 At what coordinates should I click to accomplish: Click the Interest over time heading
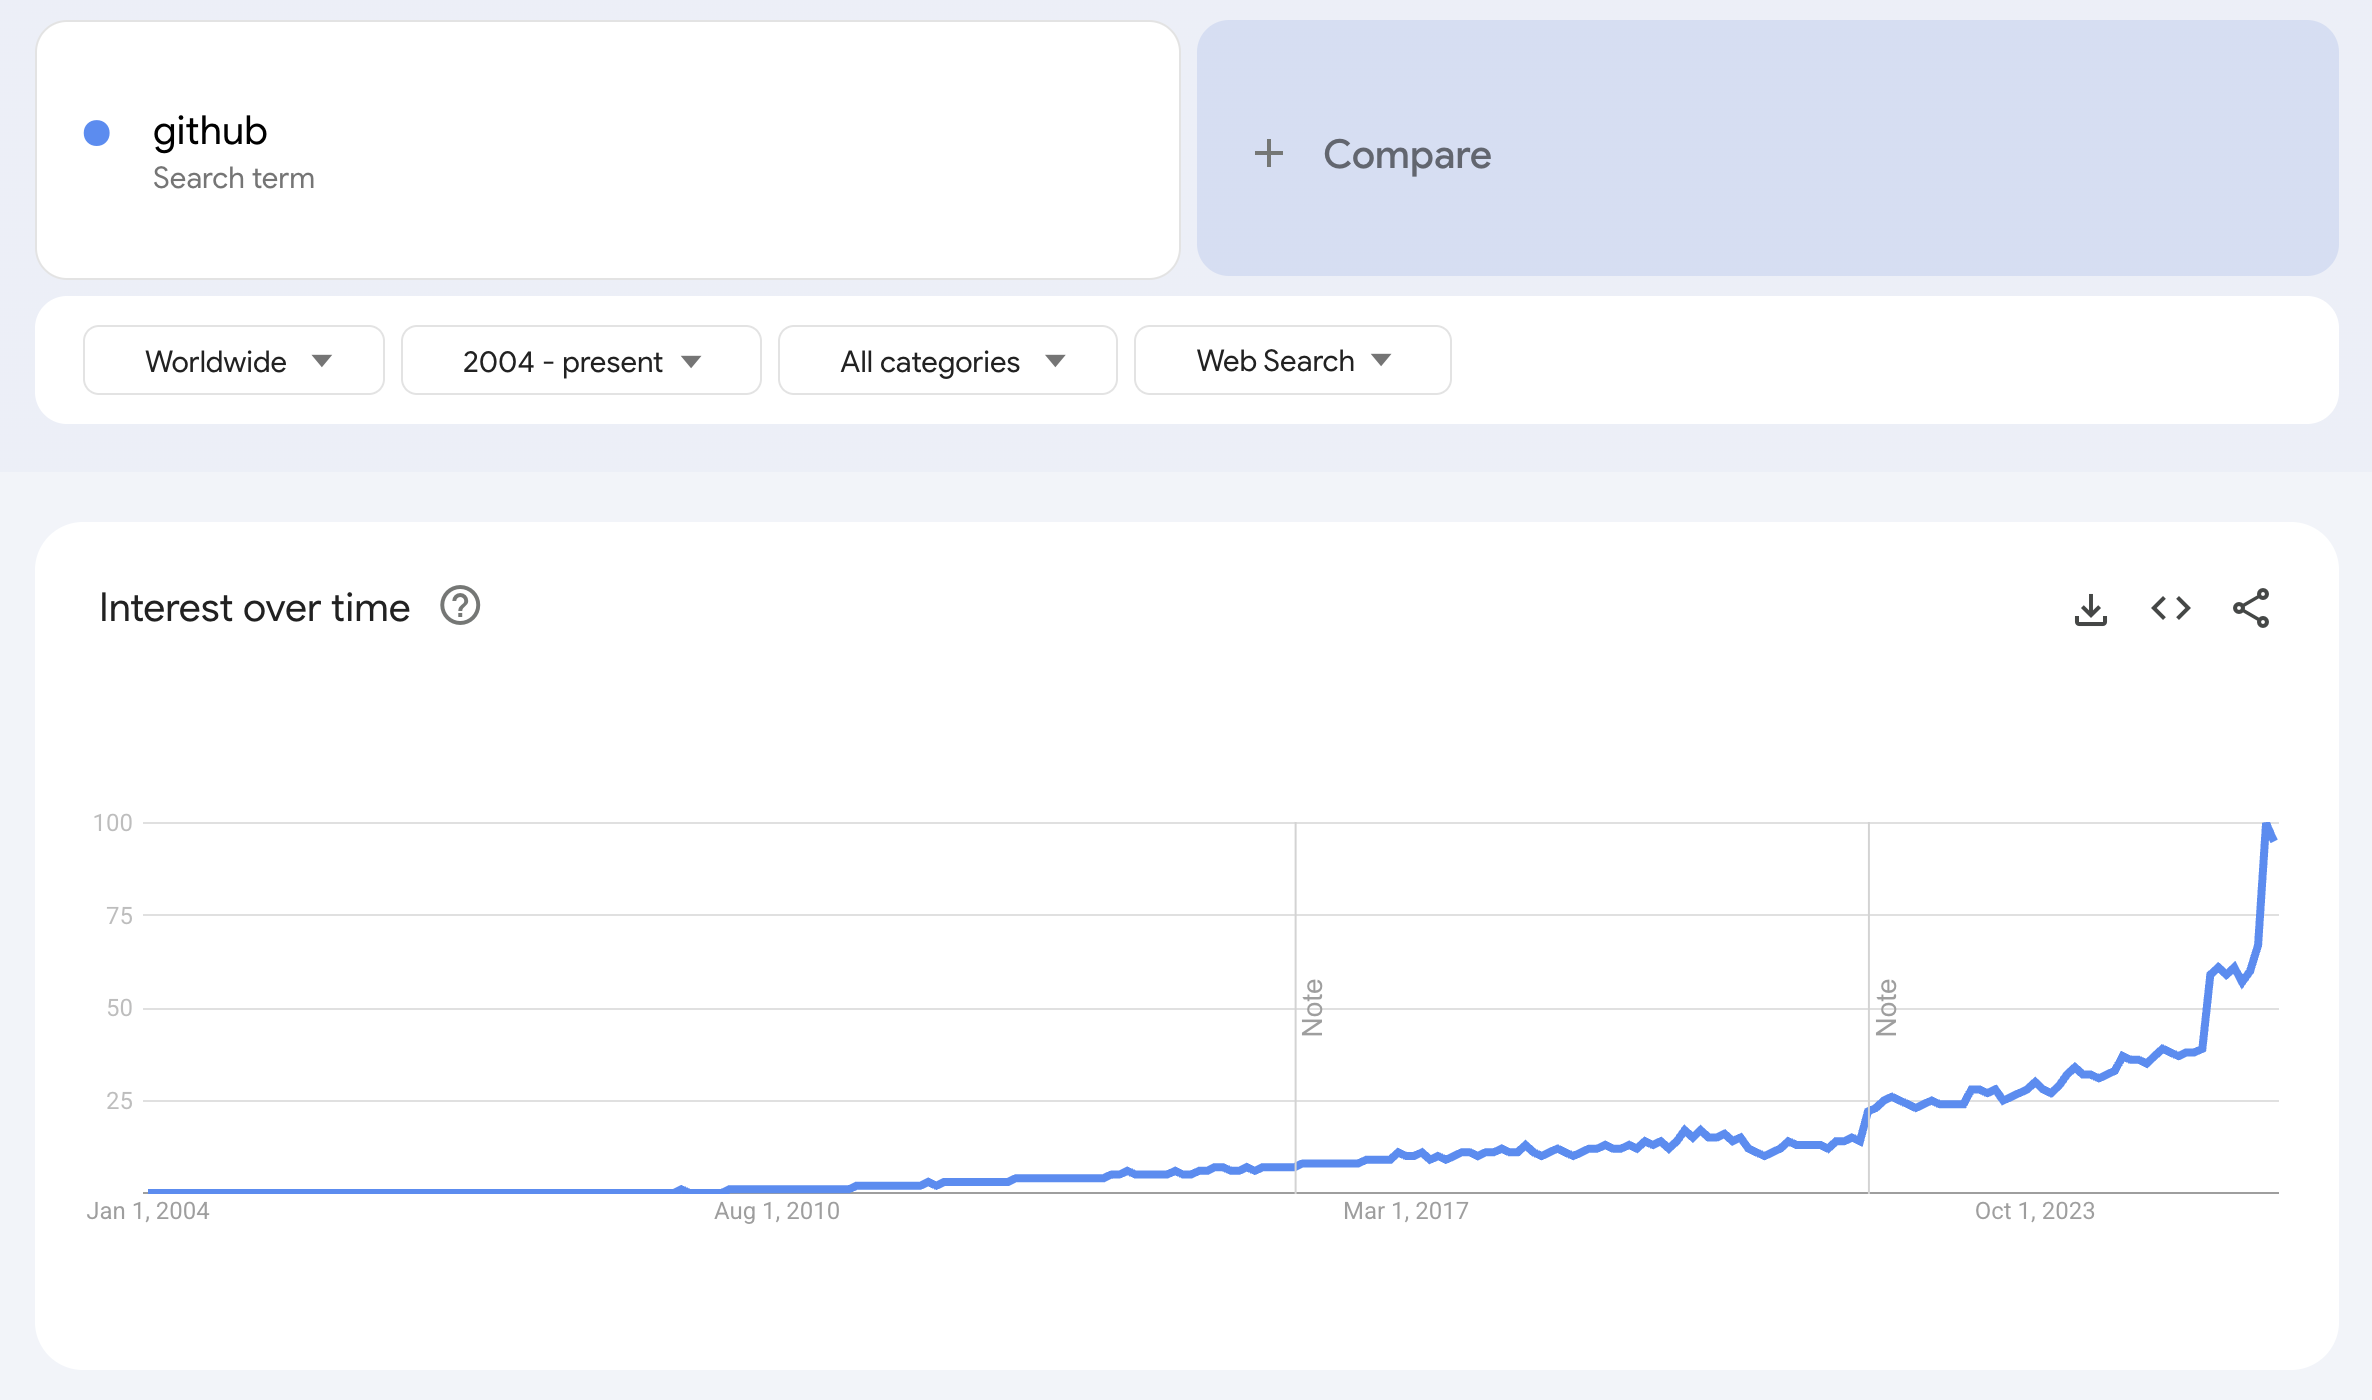click(x=254, y=608)
